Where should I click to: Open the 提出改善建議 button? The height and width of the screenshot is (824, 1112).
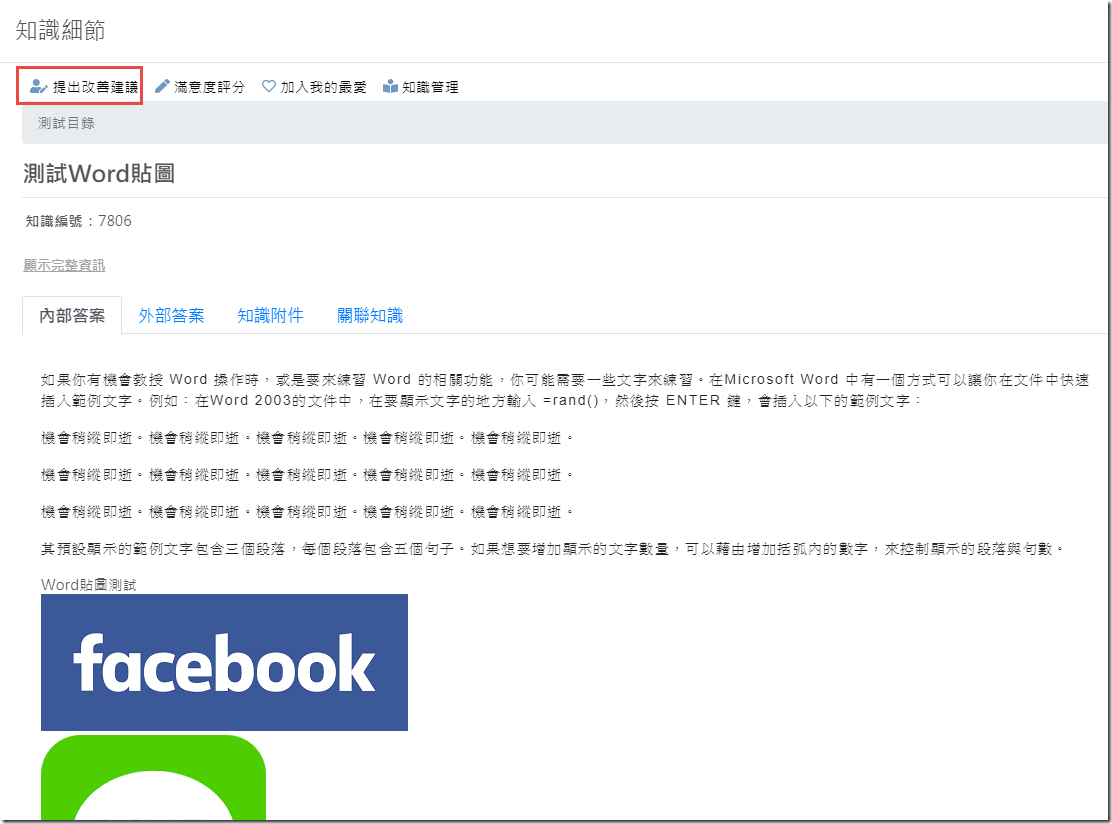pyautogui.click(x=80, y=87)
